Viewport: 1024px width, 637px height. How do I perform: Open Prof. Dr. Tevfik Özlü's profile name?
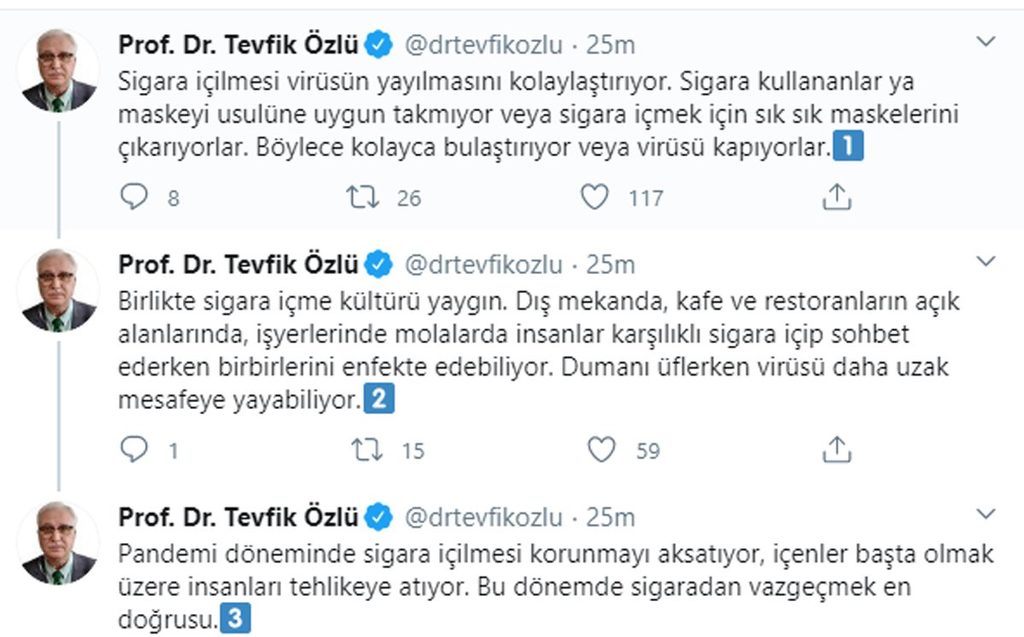(x=238, y=43)
